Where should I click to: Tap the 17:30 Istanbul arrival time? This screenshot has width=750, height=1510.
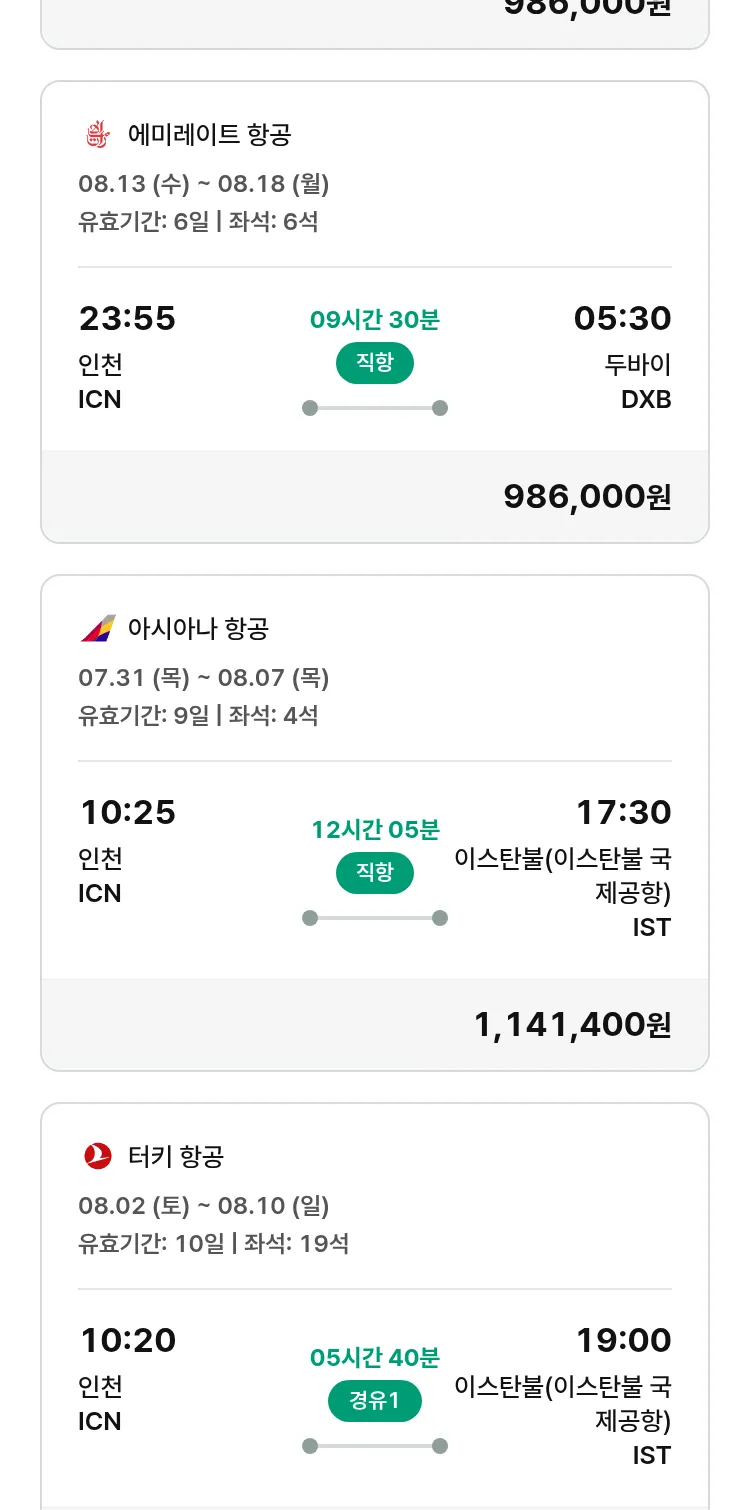623,813
